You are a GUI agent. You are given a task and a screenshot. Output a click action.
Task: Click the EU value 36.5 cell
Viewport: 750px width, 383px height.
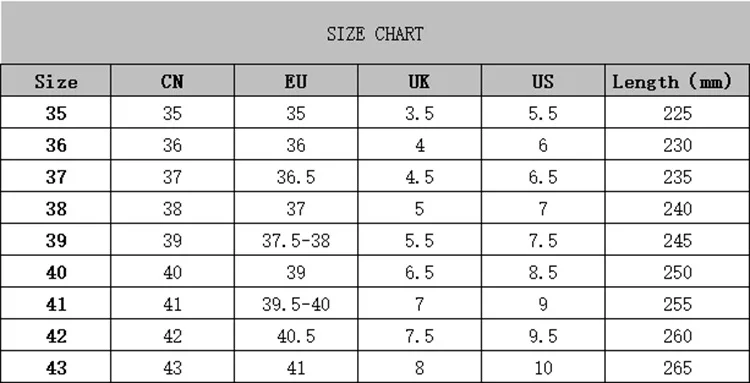296,177
